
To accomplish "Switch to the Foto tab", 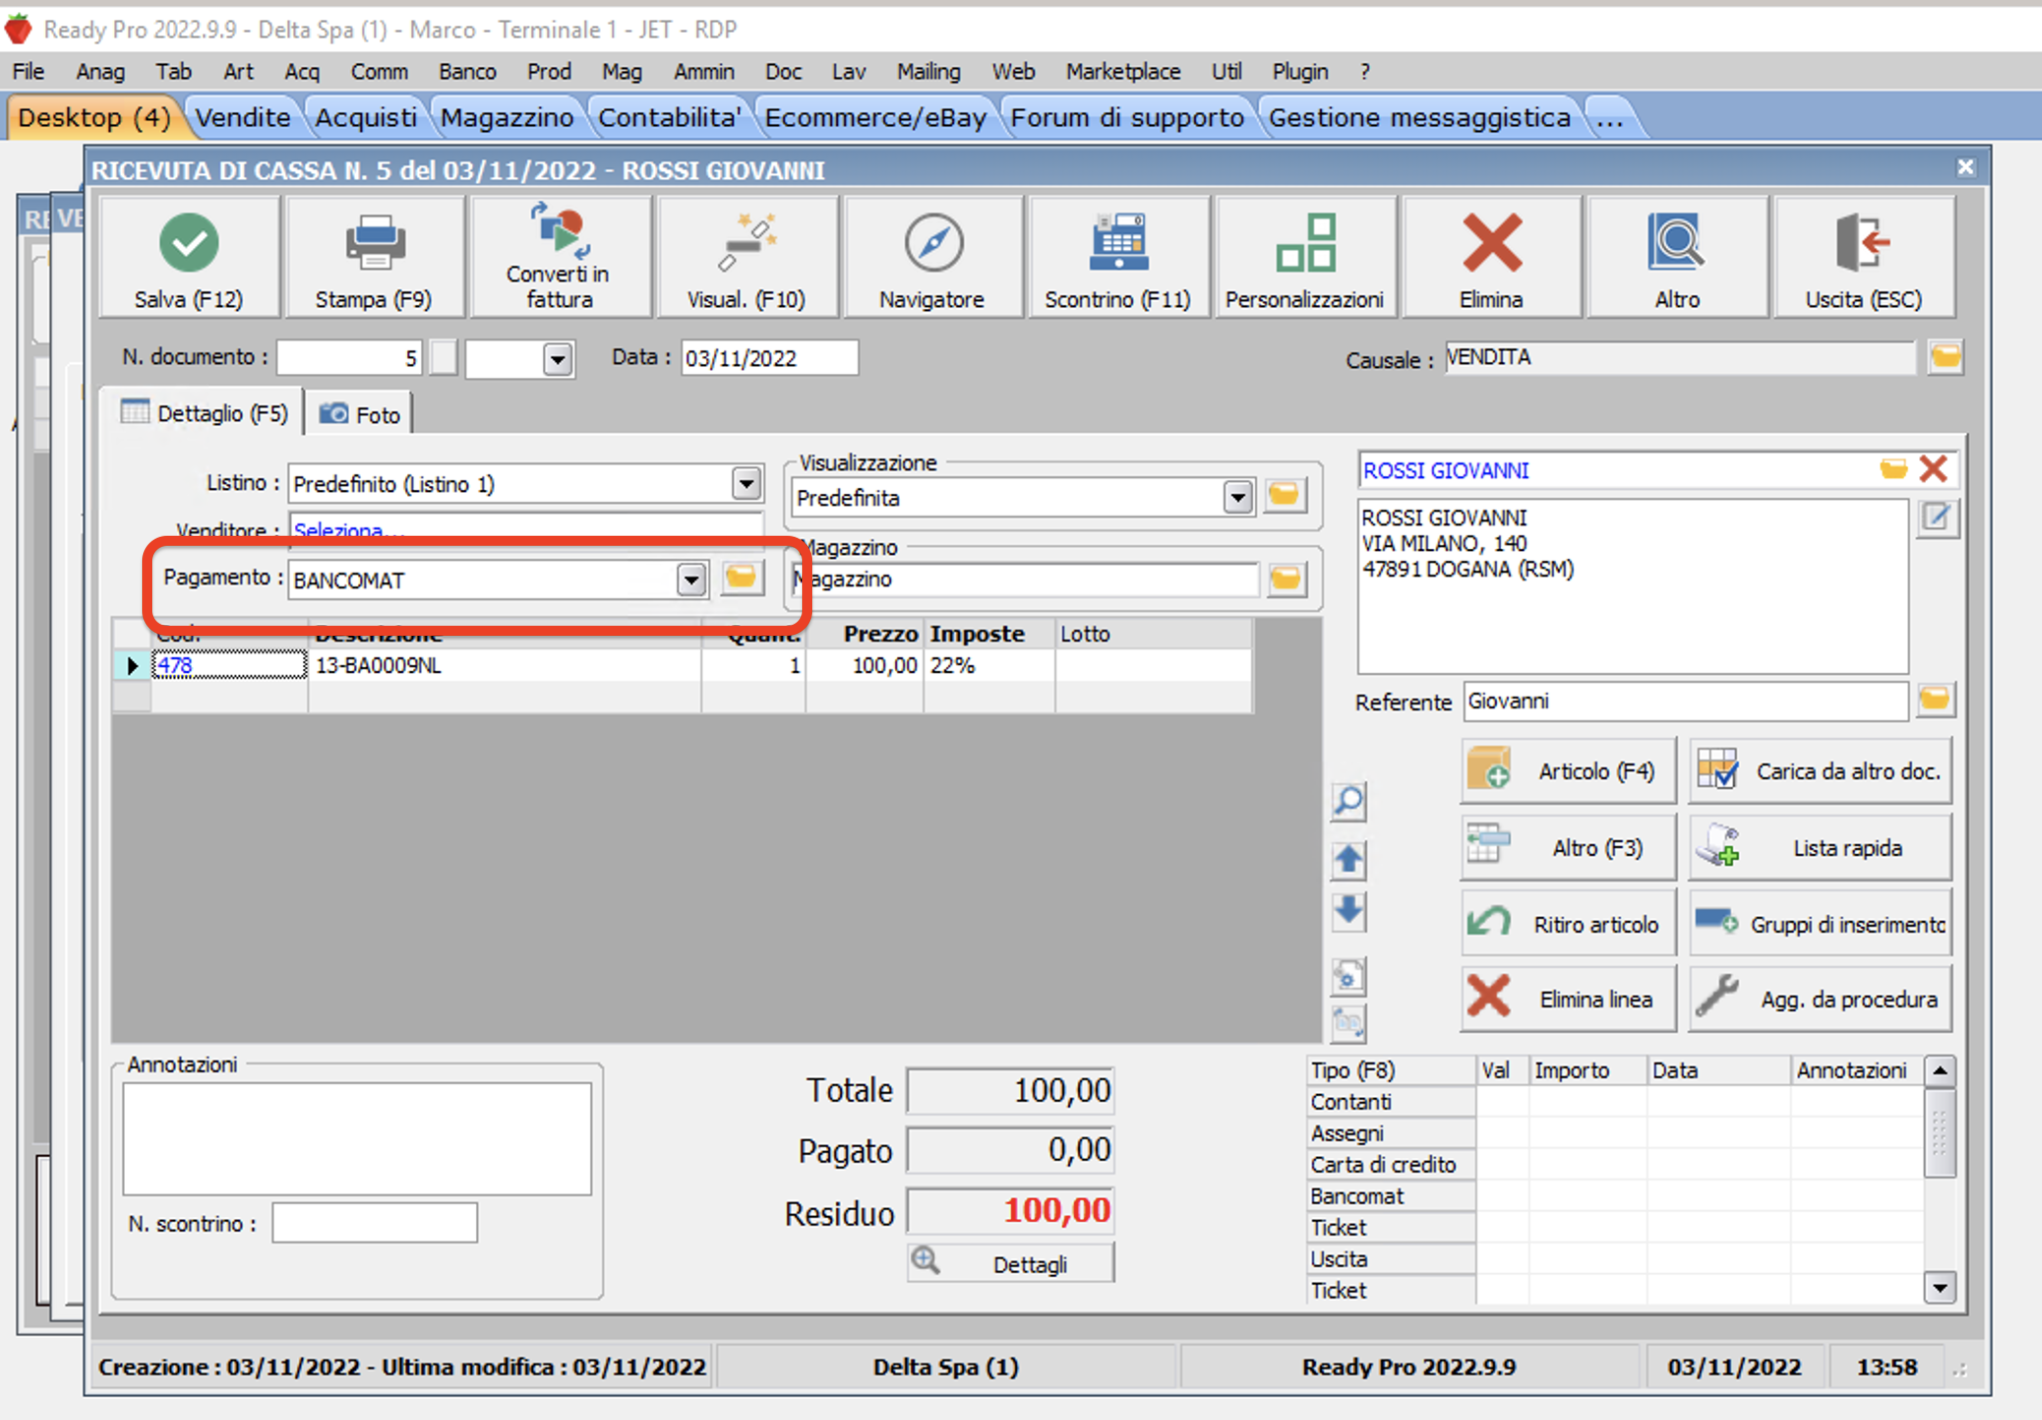I will pos(360,414).
